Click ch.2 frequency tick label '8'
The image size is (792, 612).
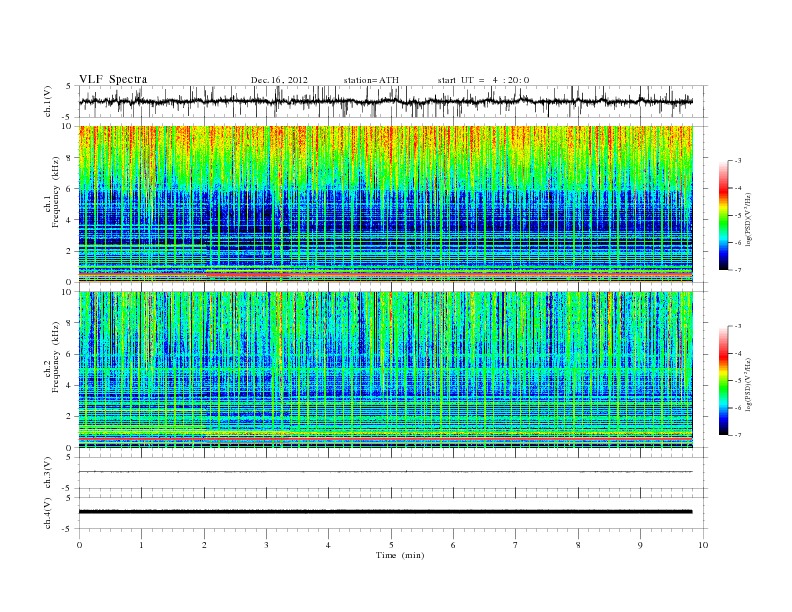click(x=70, y=323)
